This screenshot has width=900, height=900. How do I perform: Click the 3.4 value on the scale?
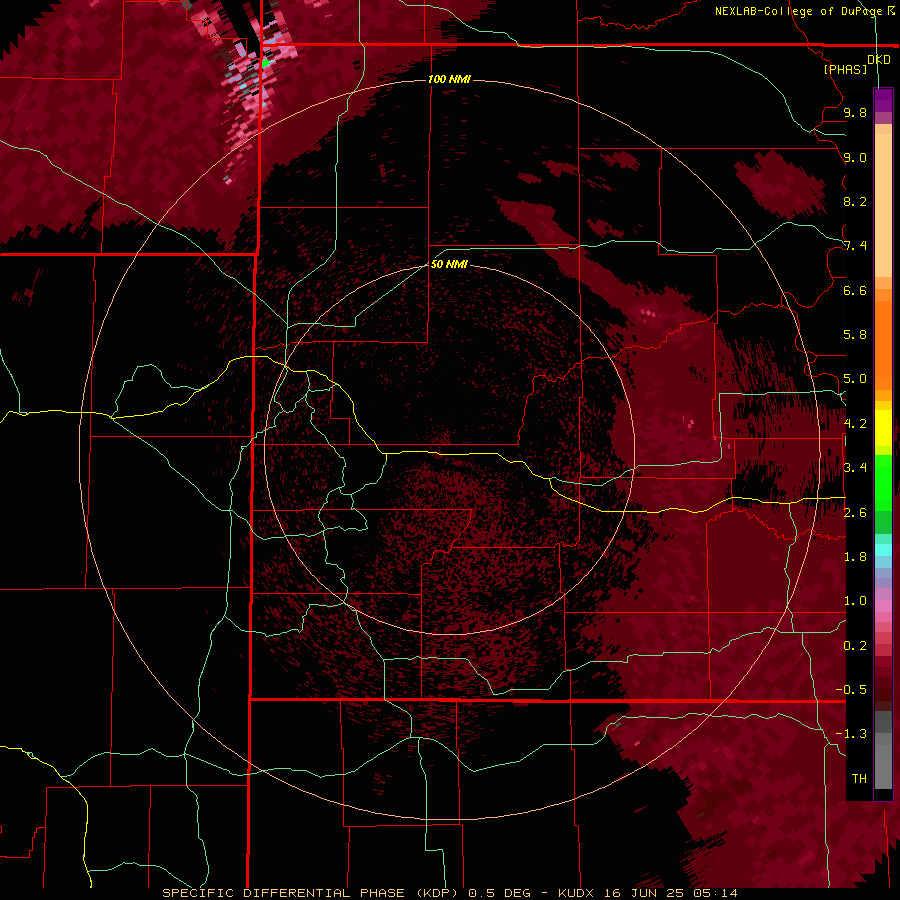click(855, 468)
